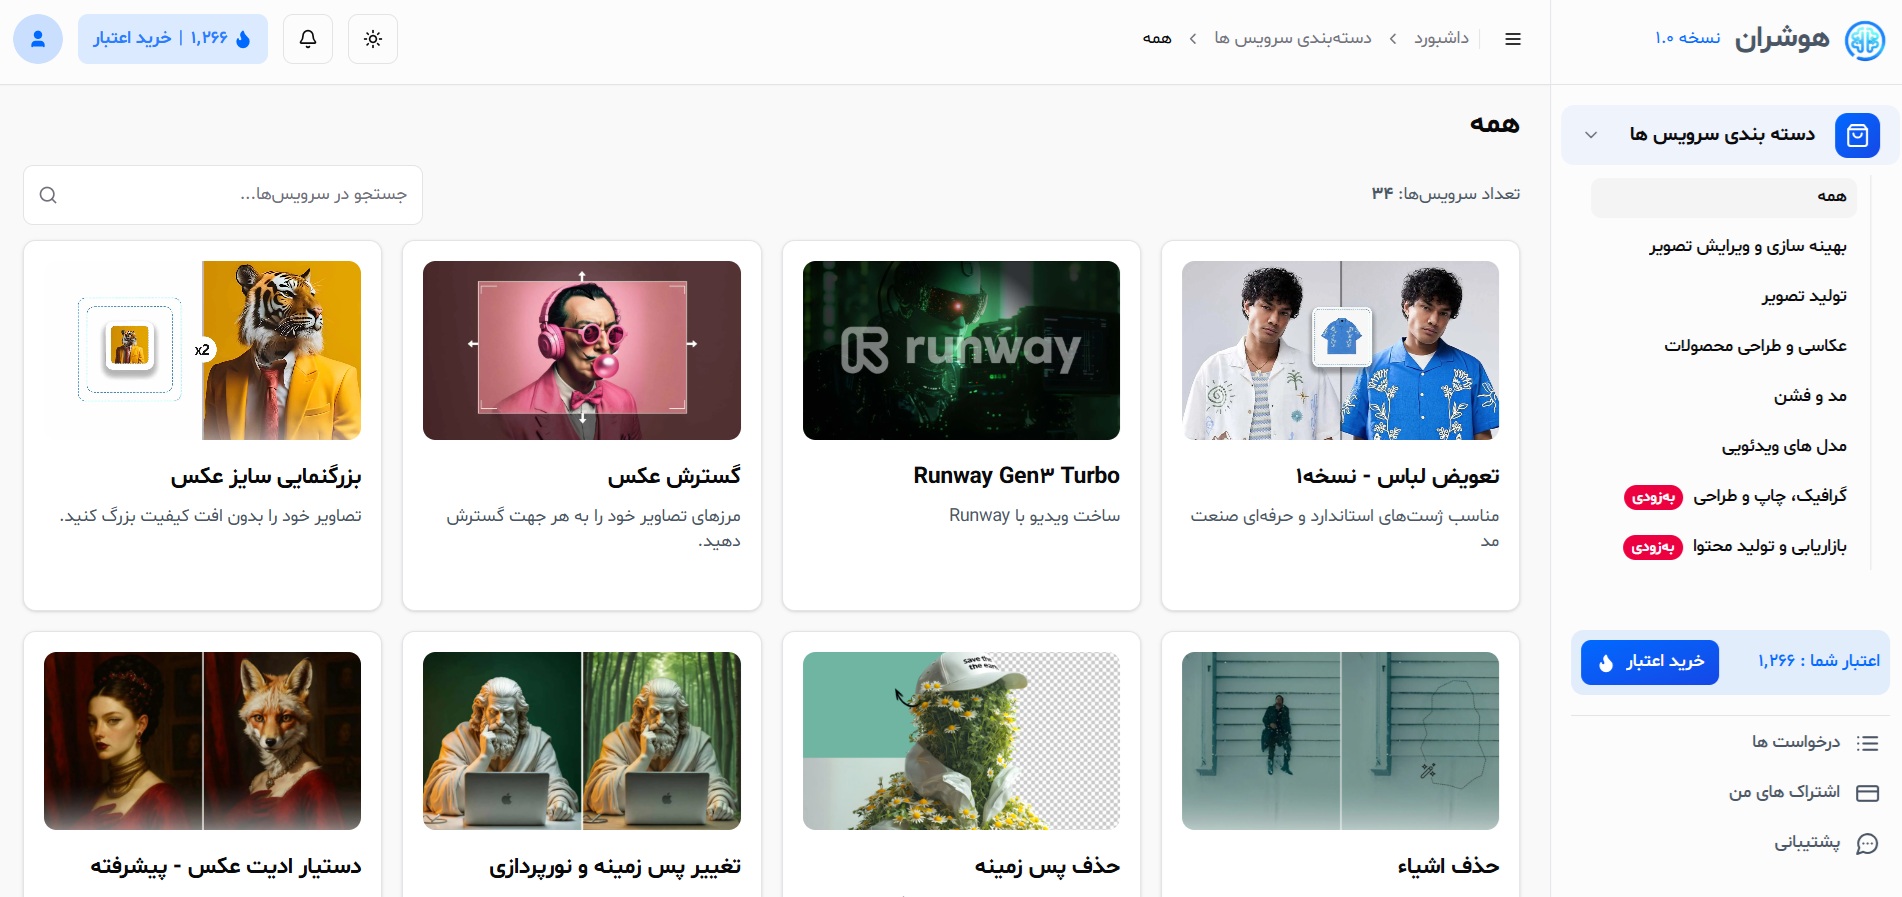The height and width of the screenshot is (897, 1902).
Task: Click the search magnifier icon
Action: 48,195
